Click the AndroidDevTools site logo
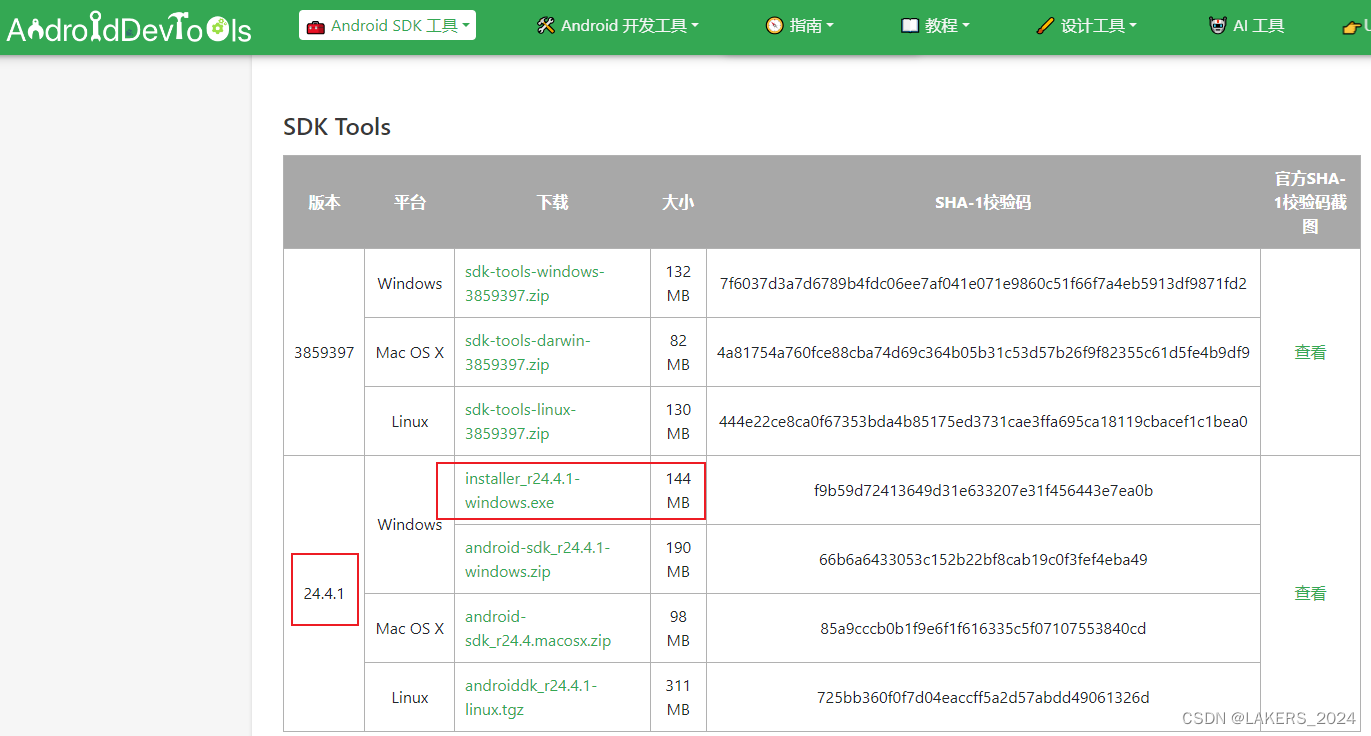This screenshot has height=736, width=1371. (128, 28)
